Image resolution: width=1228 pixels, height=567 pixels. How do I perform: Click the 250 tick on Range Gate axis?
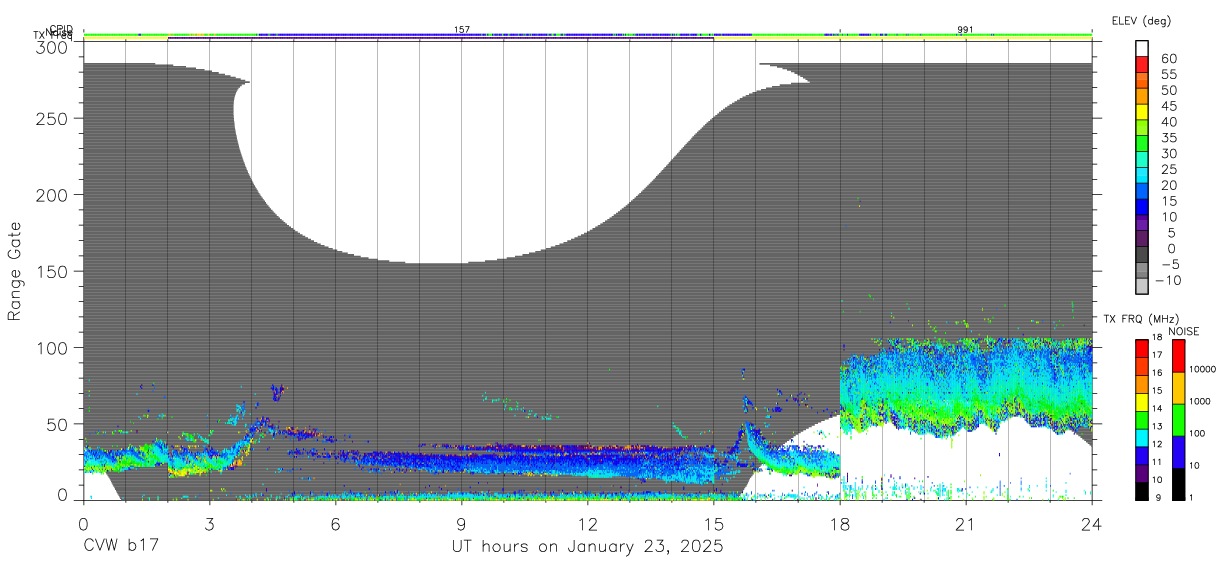pos(53,118)
